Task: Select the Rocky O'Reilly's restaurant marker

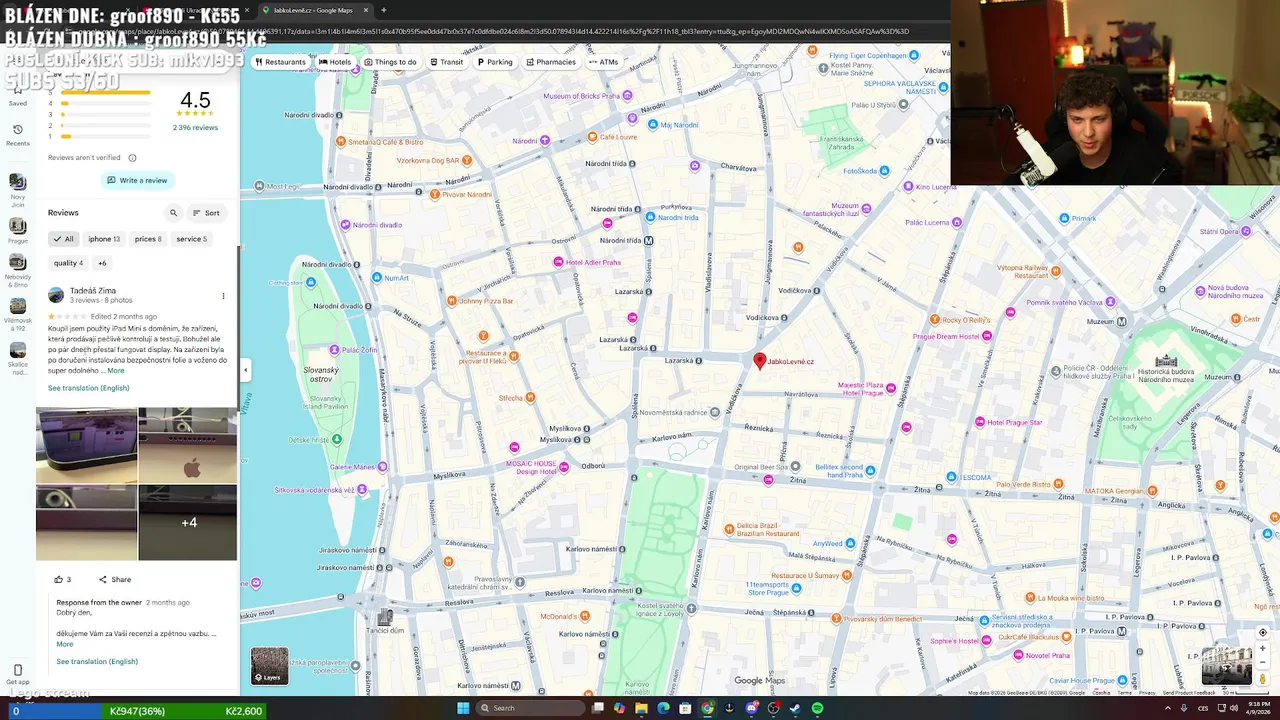Action: [x=935, y=320]
